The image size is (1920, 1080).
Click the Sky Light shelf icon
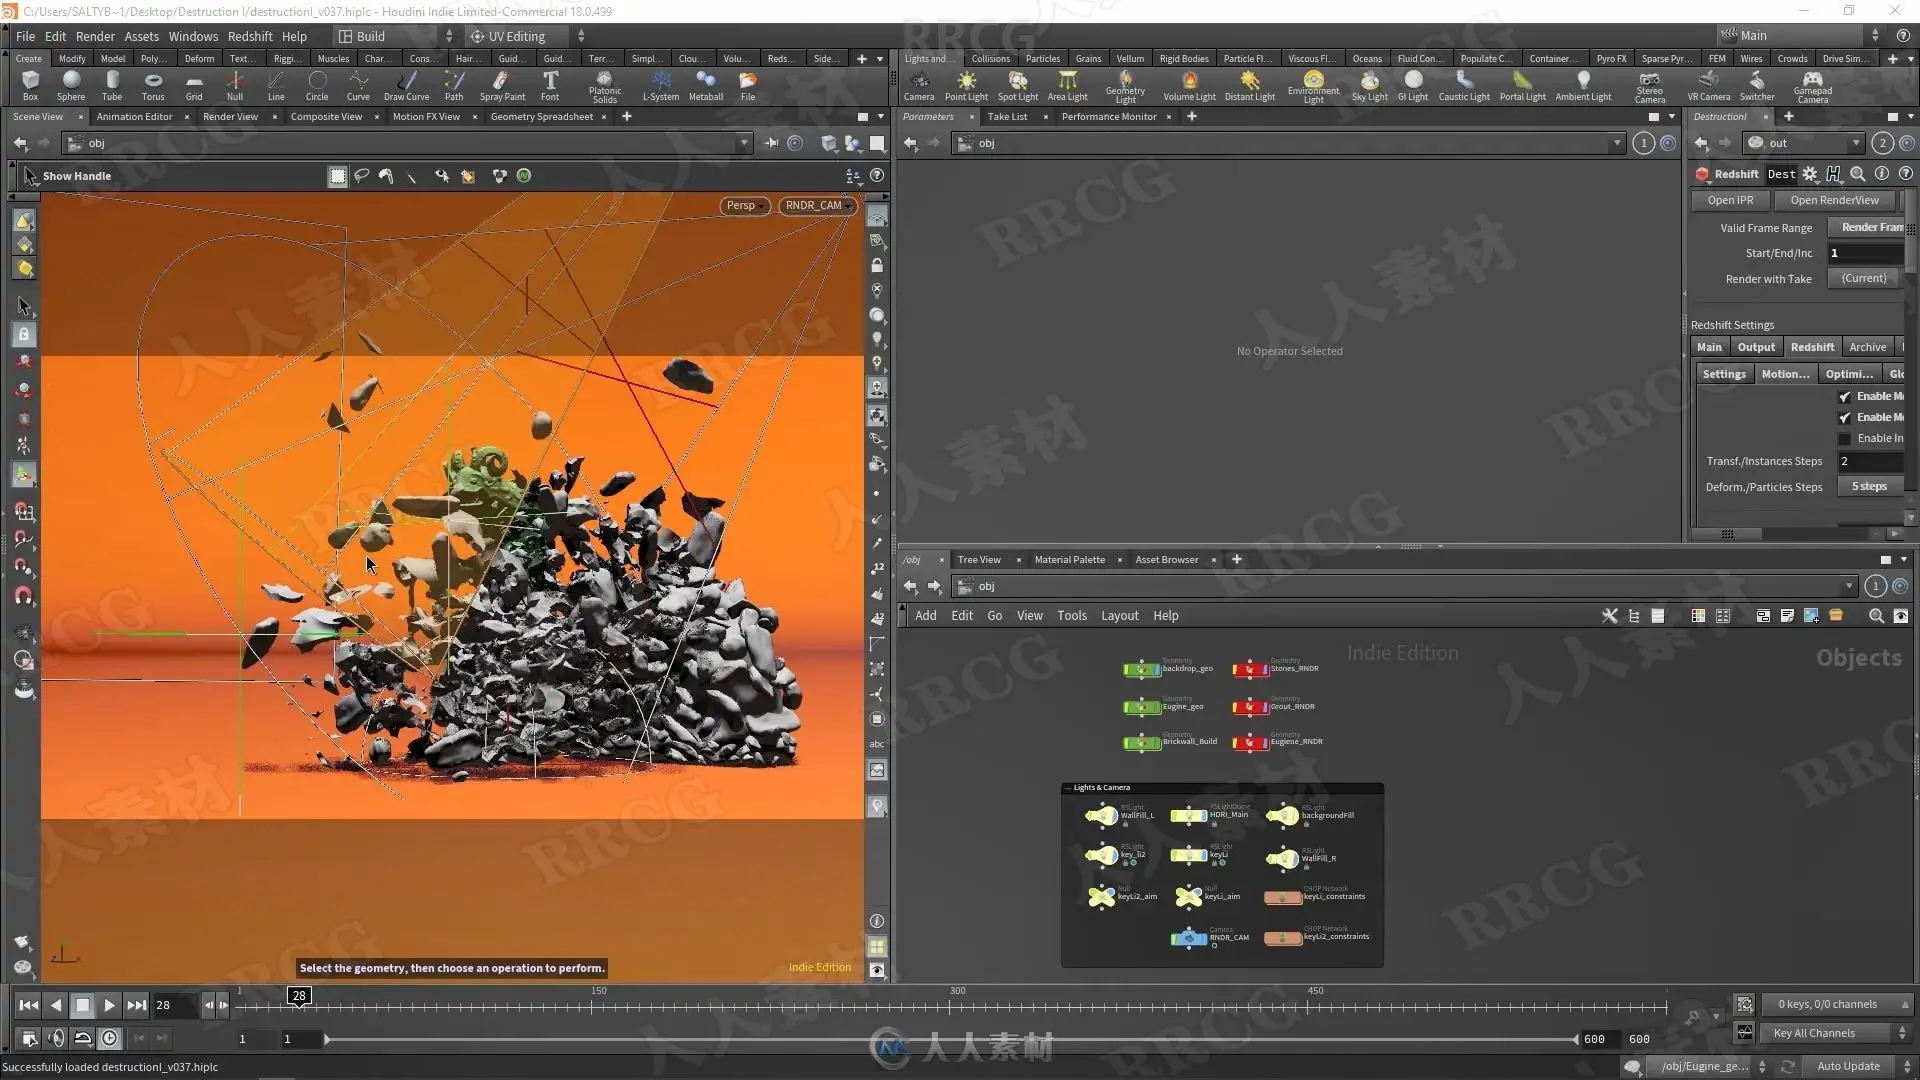[x=1369, y=85]
